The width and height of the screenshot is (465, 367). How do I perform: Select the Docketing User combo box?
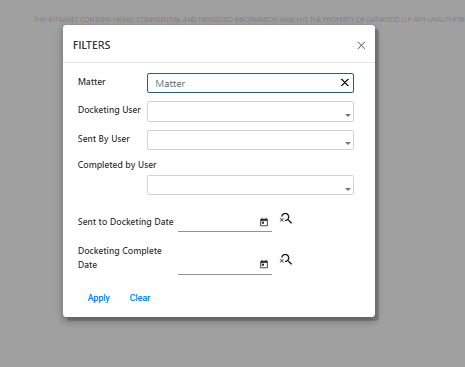click(x=250, y=111)
